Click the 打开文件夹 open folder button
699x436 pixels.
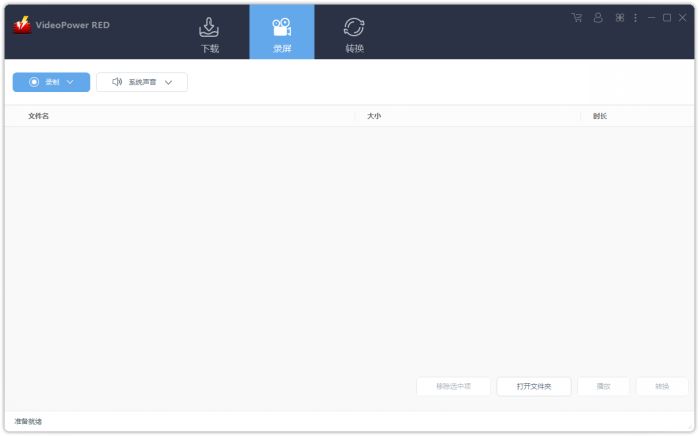click(534, 387)
